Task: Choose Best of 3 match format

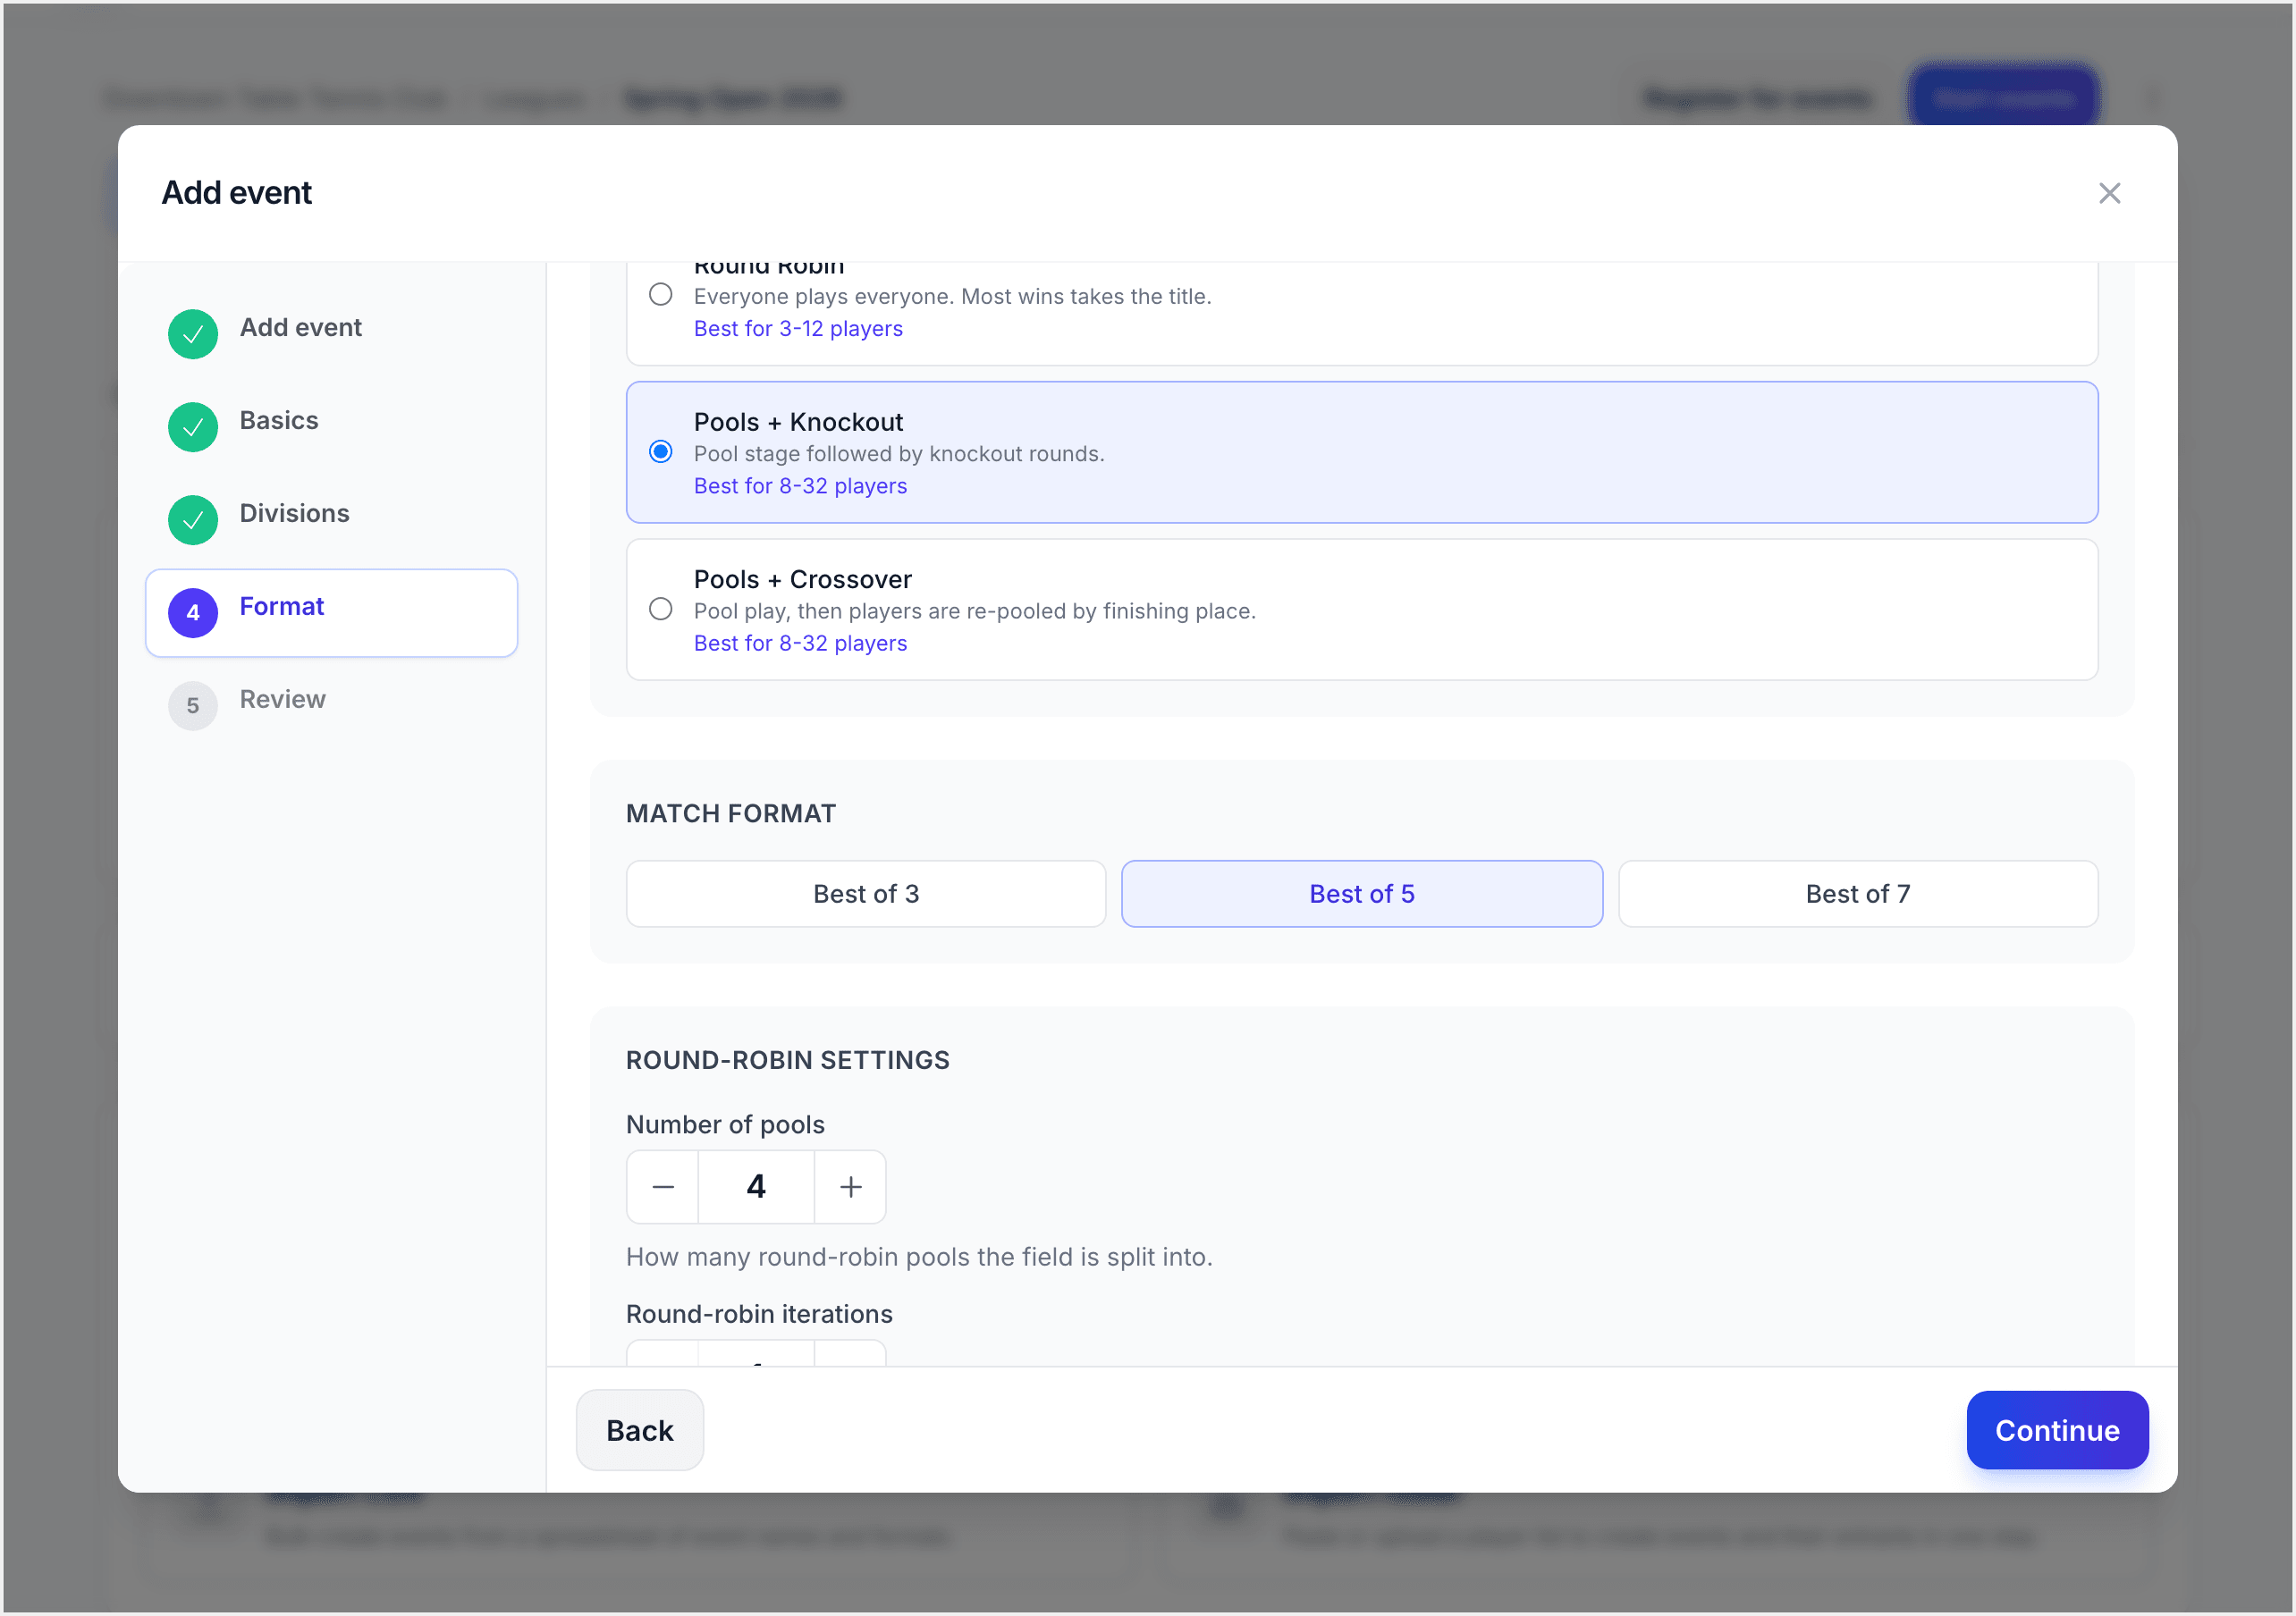Action: tap(866, 894)
